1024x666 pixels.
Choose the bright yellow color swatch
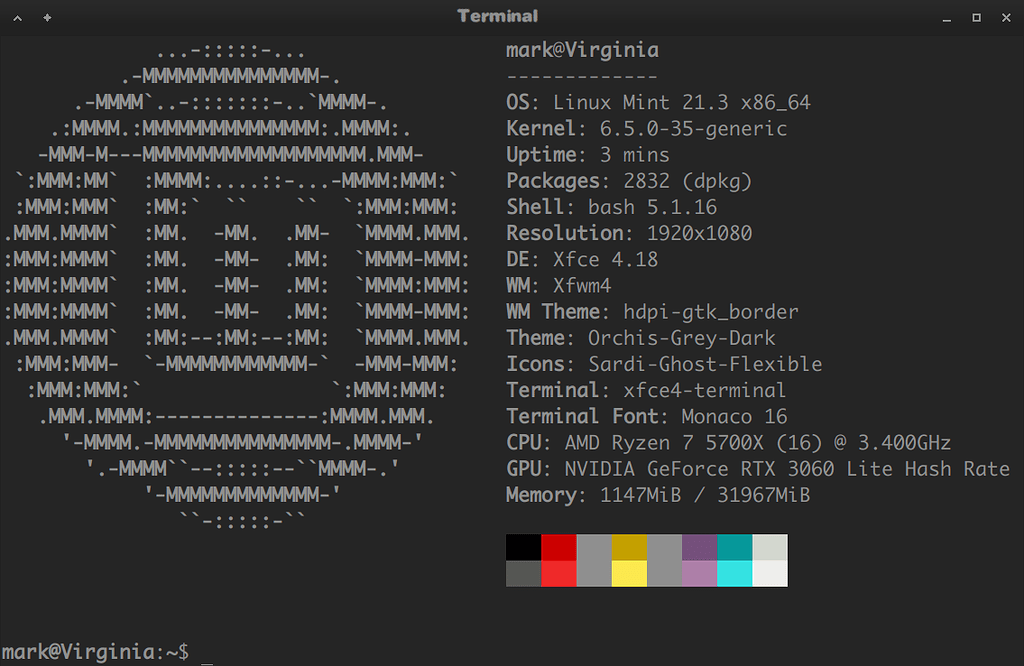629,573
